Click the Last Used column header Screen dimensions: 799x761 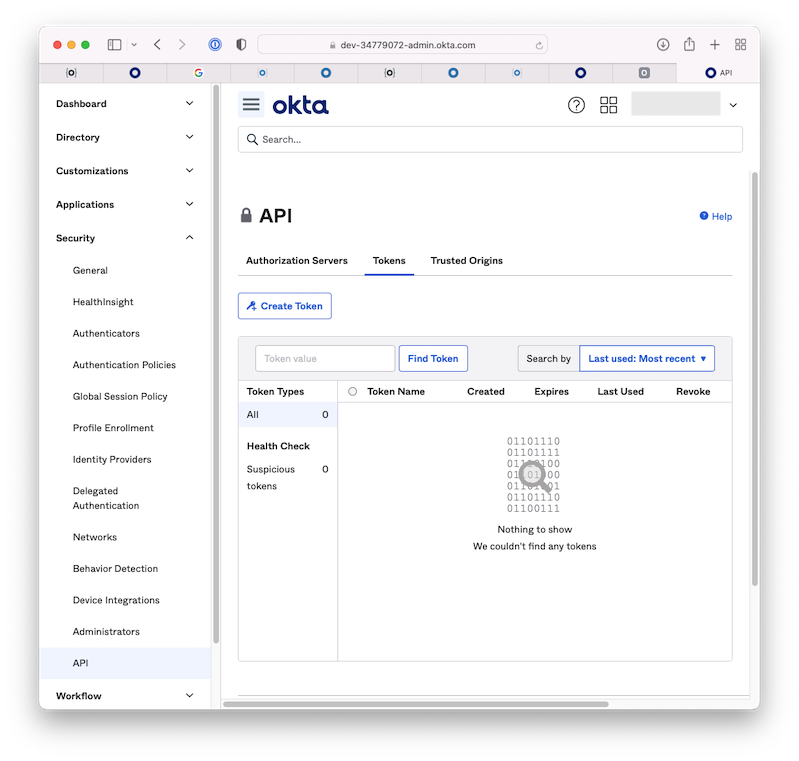620,391
